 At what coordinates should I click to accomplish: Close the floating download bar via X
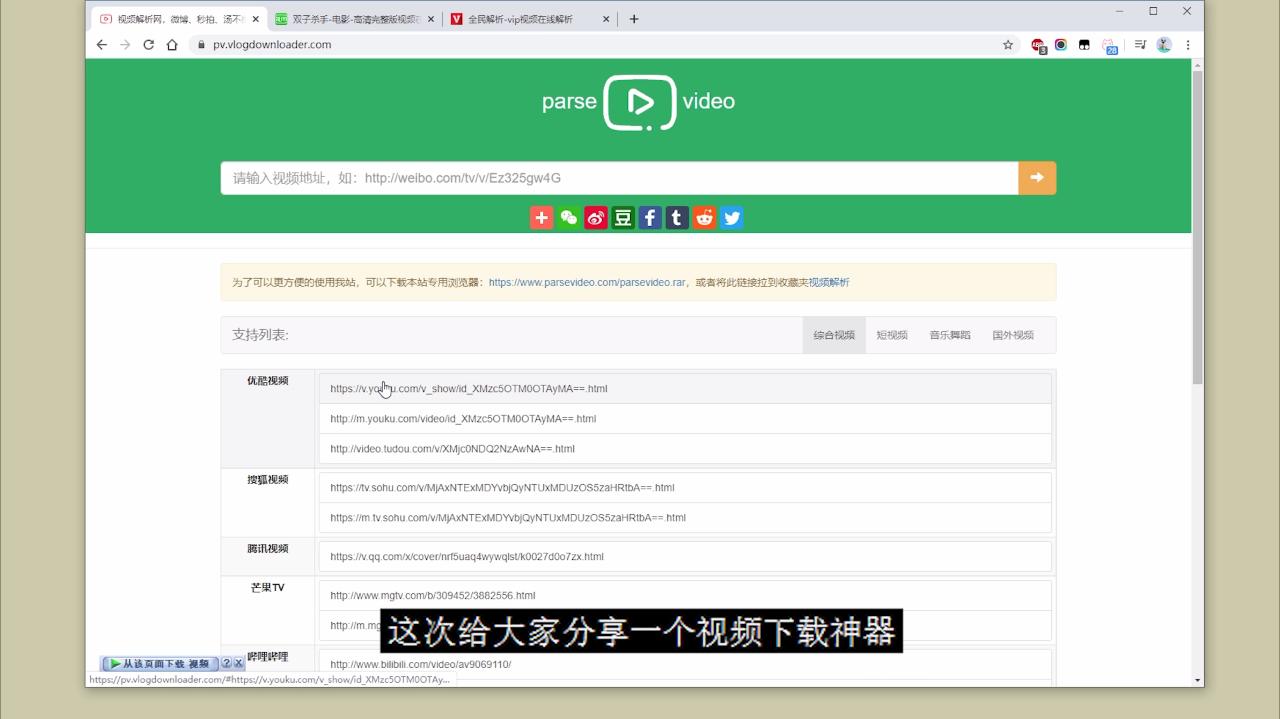(x=239, y=663)
